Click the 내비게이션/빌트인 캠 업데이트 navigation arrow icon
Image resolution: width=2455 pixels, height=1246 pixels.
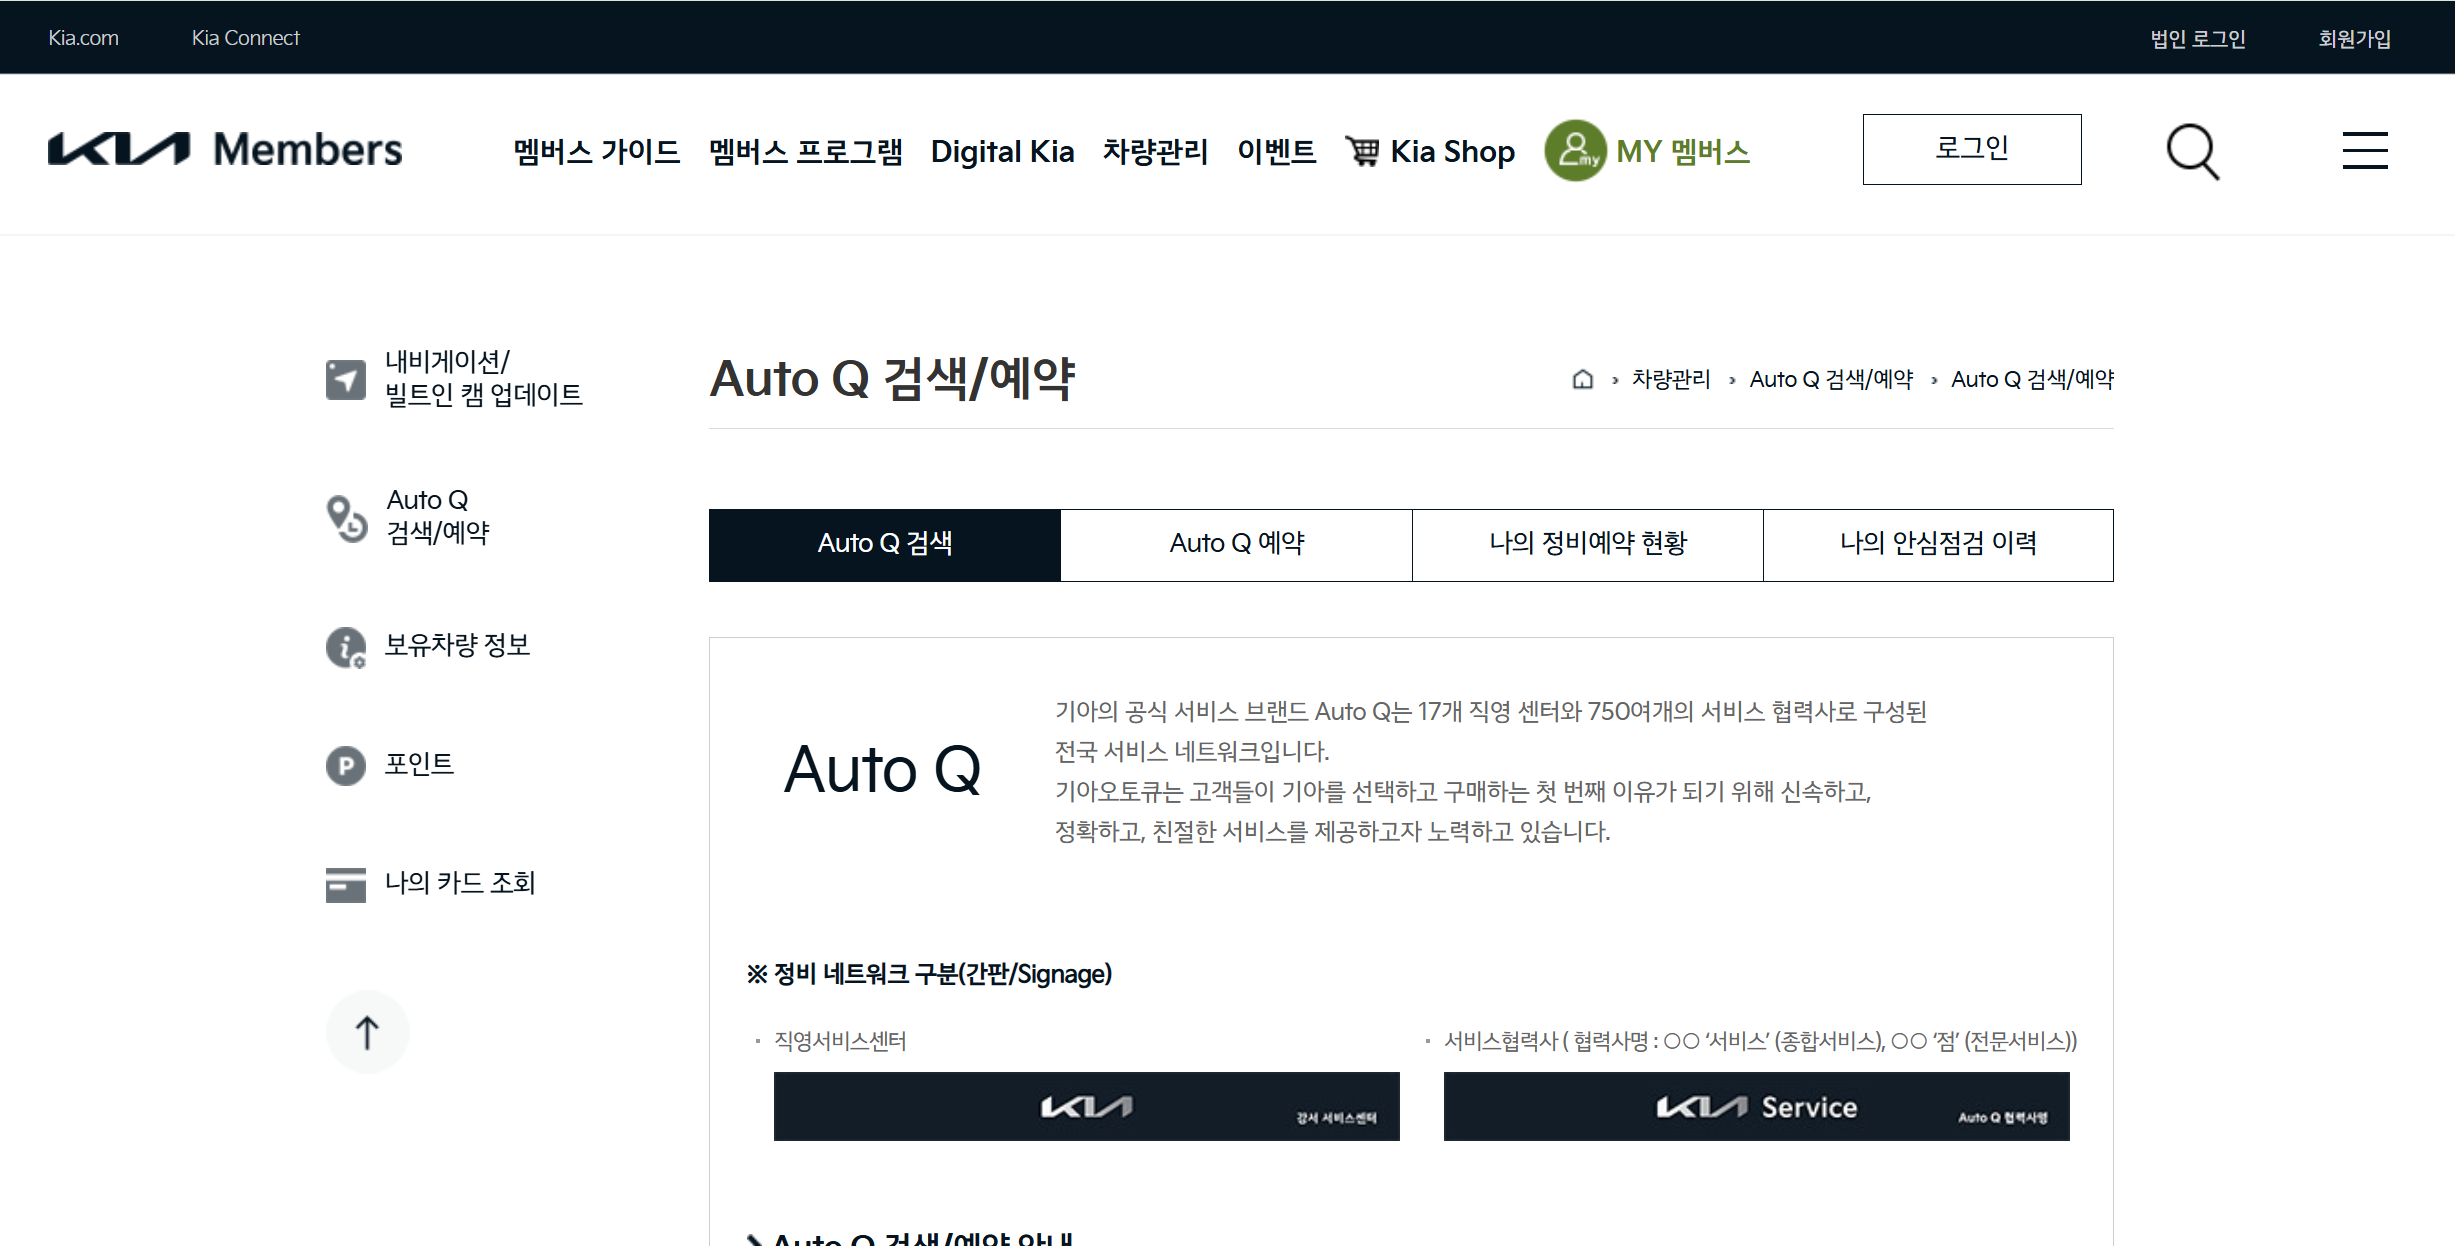345,380
